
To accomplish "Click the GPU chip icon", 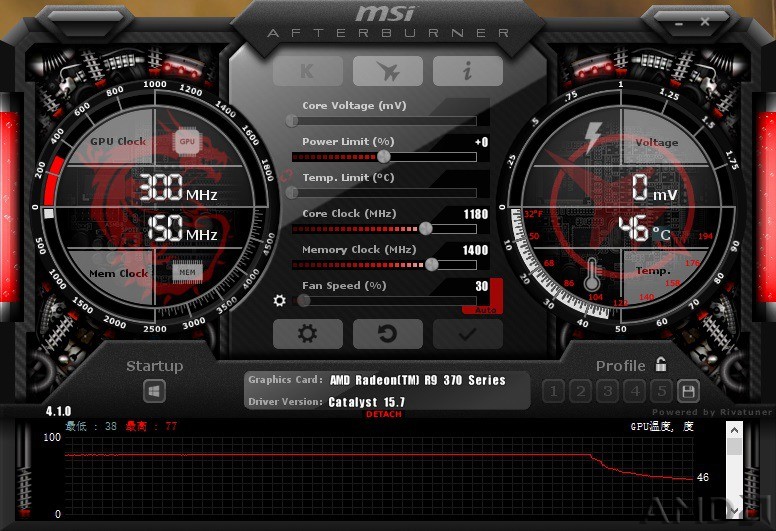I will pos(187,142).
